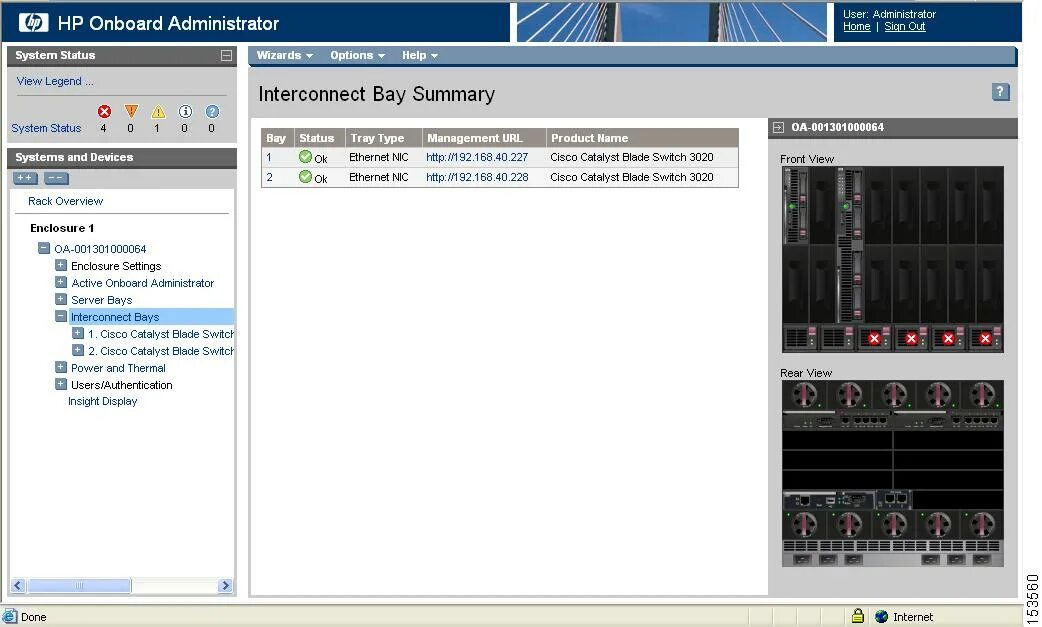Click the horizontal scrollbar thumb in tree
This screenshot has height=627, width=1042.
click(x=79, y=585)
